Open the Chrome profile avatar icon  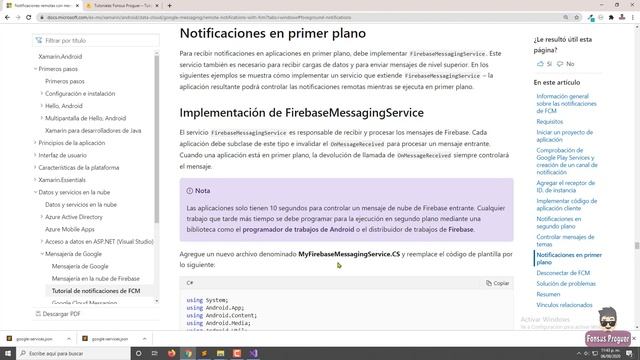622,17
